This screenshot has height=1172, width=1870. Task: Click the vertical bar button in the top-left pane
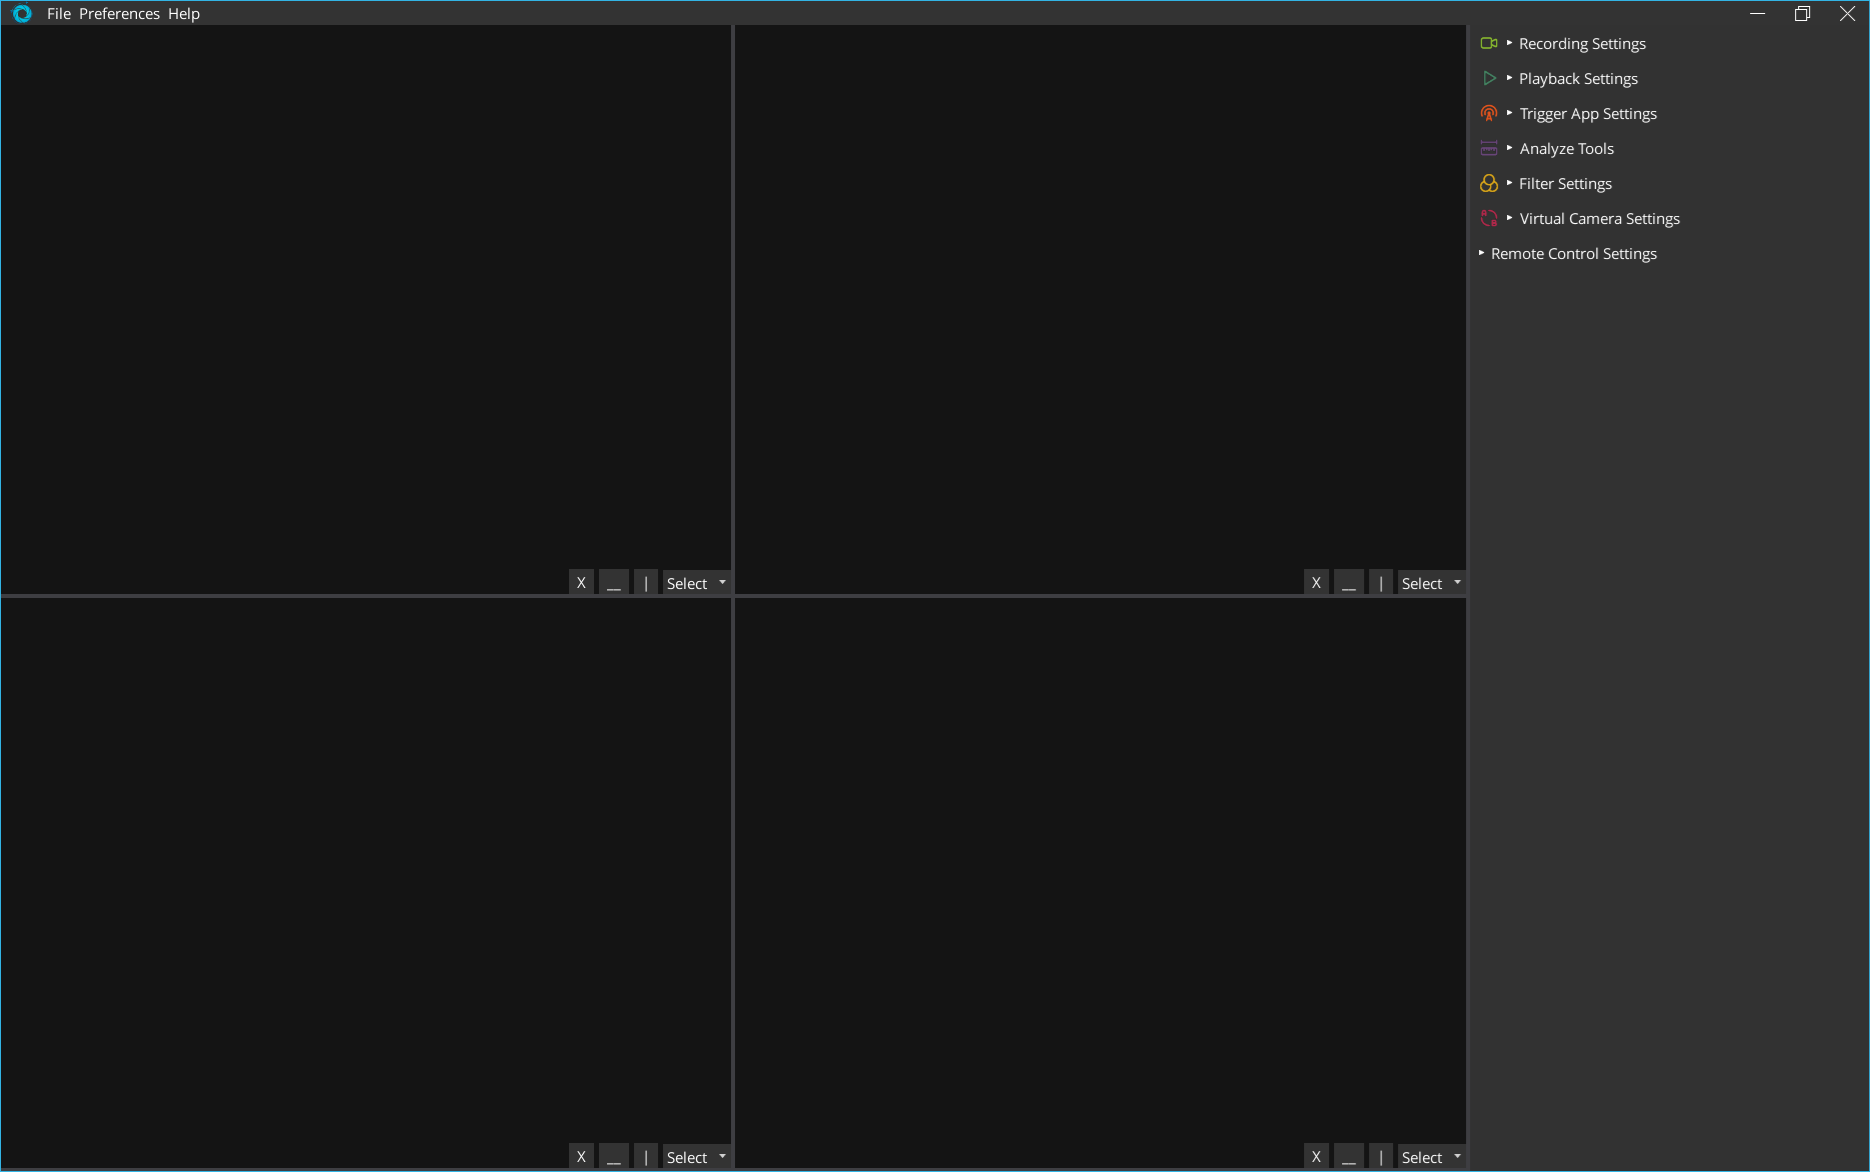coord(646,583)
